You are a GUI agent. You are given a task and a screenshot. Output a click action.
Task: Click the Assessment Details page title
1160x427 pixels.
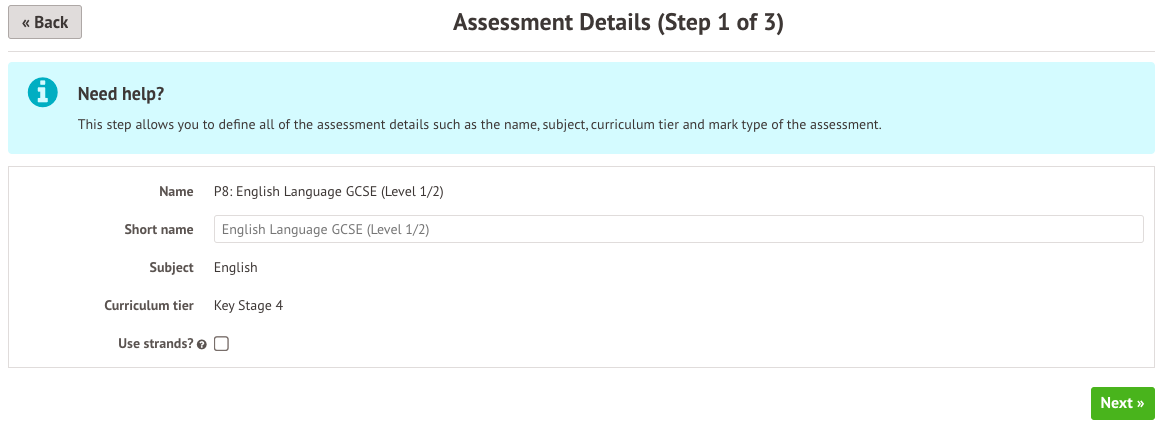click(x=617, y=23)
